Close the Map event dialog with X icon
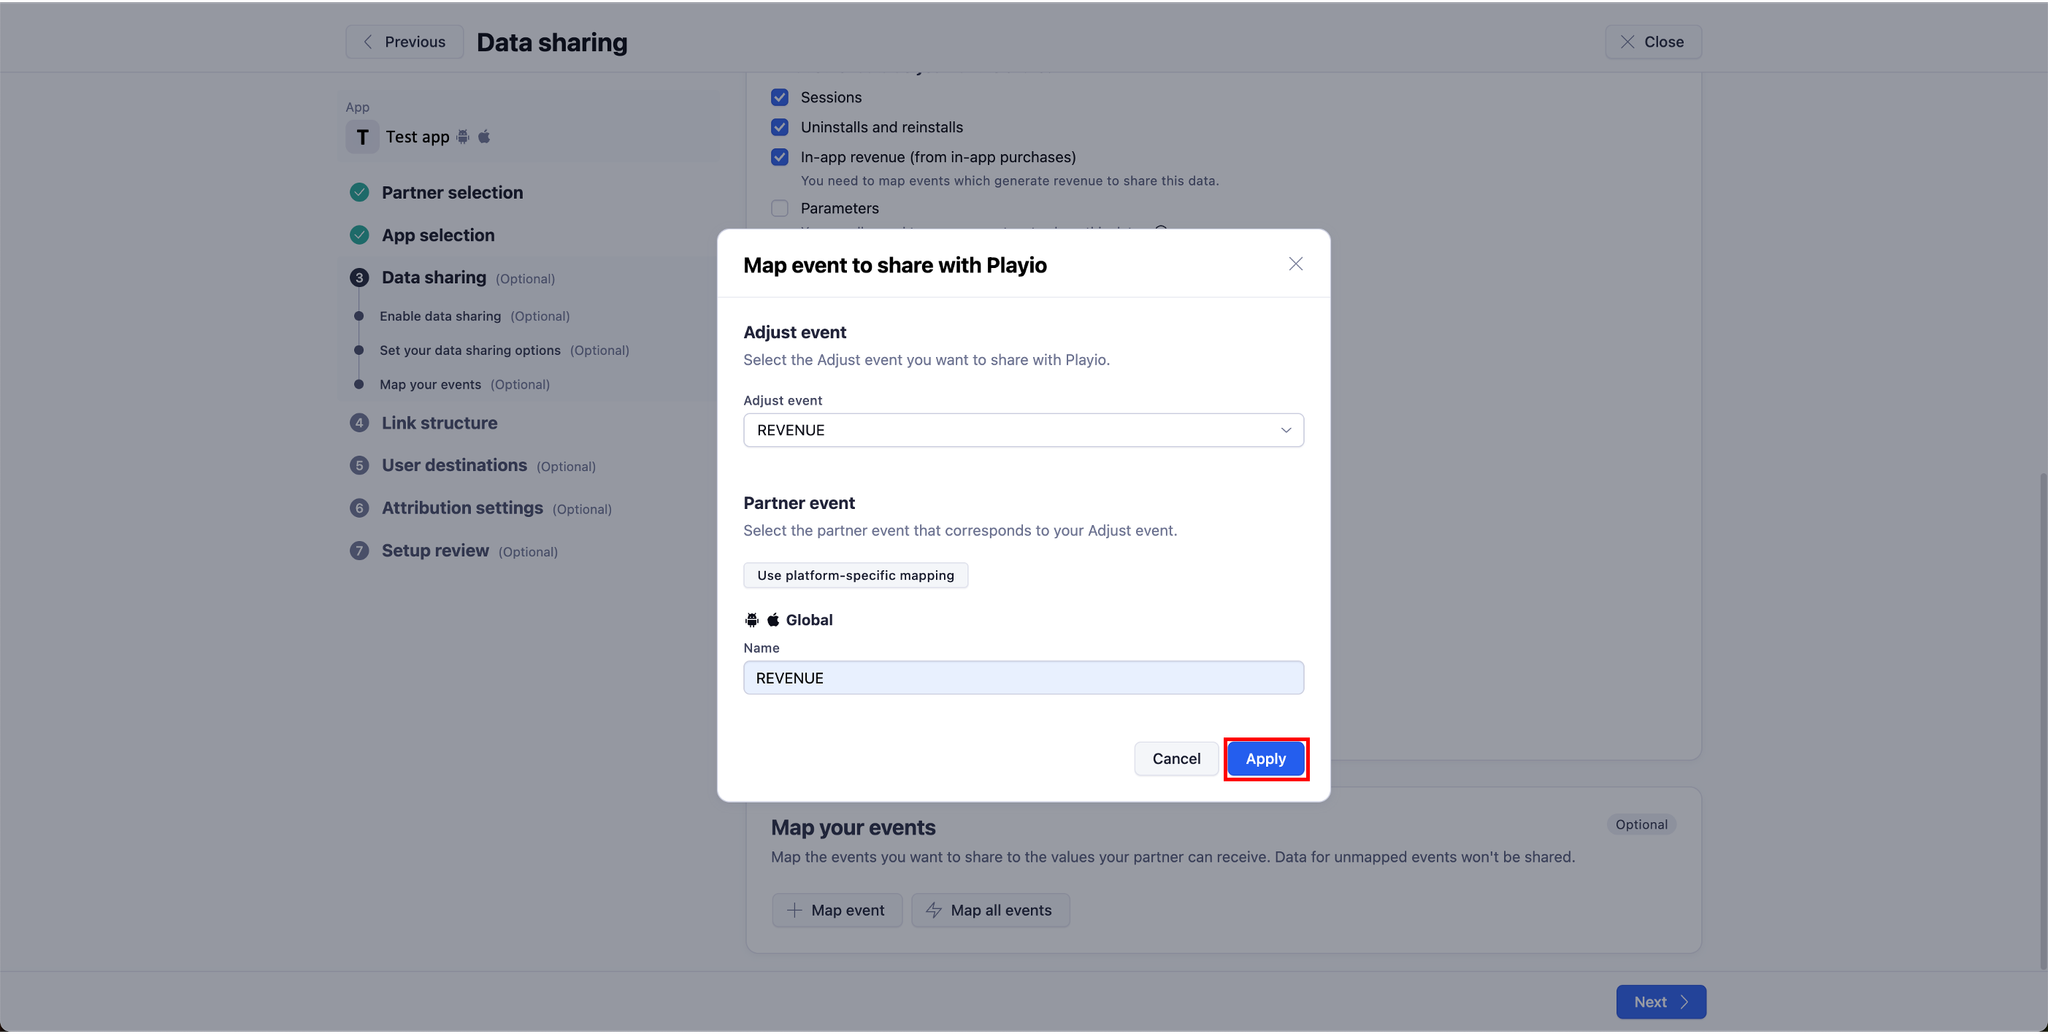2048x1034 pixels. pos(1295,264)
